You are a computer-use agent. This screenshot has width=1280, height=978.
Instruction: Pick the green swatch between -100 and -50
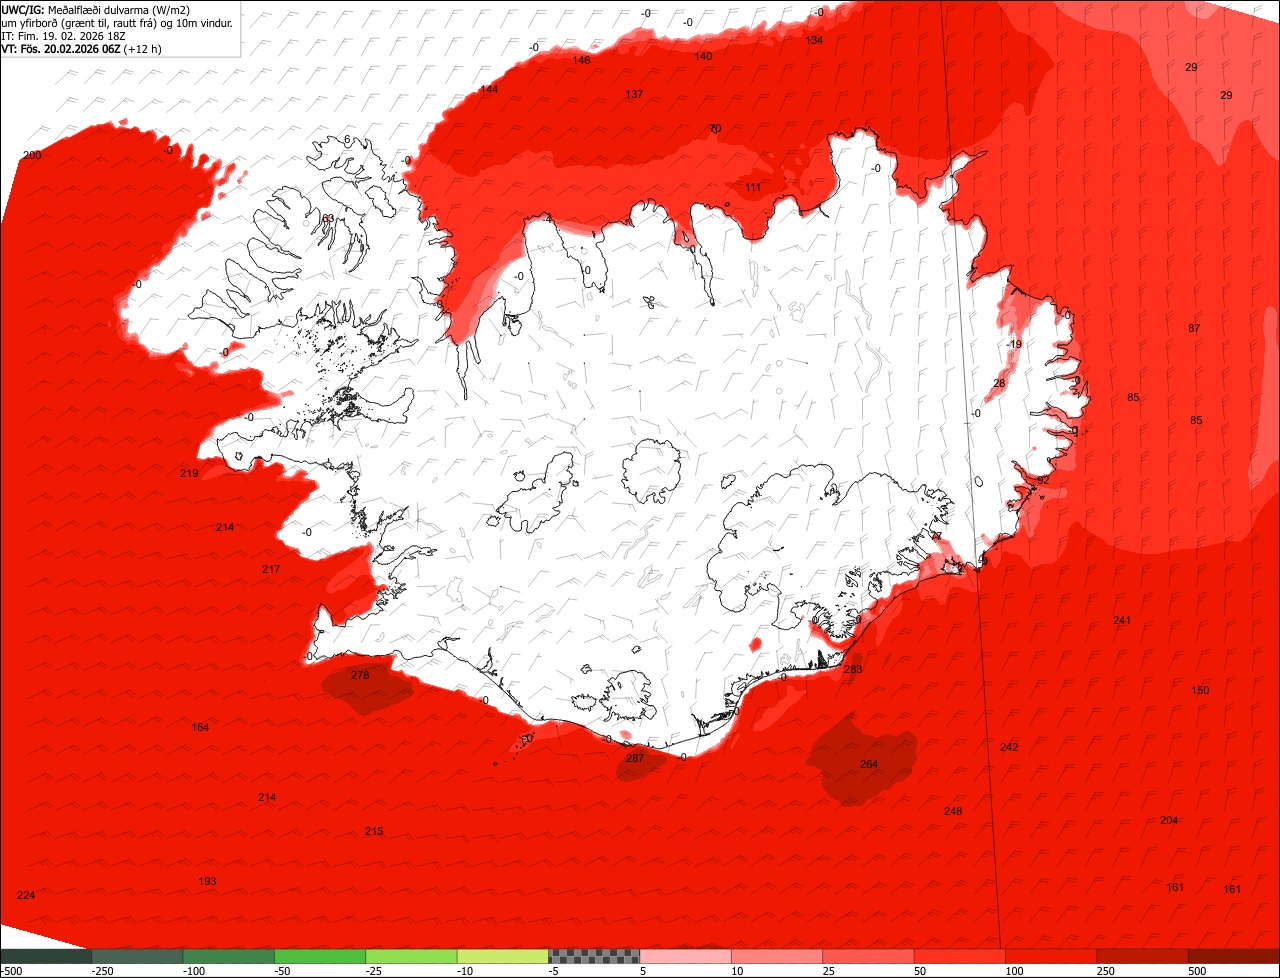(228, 956)
